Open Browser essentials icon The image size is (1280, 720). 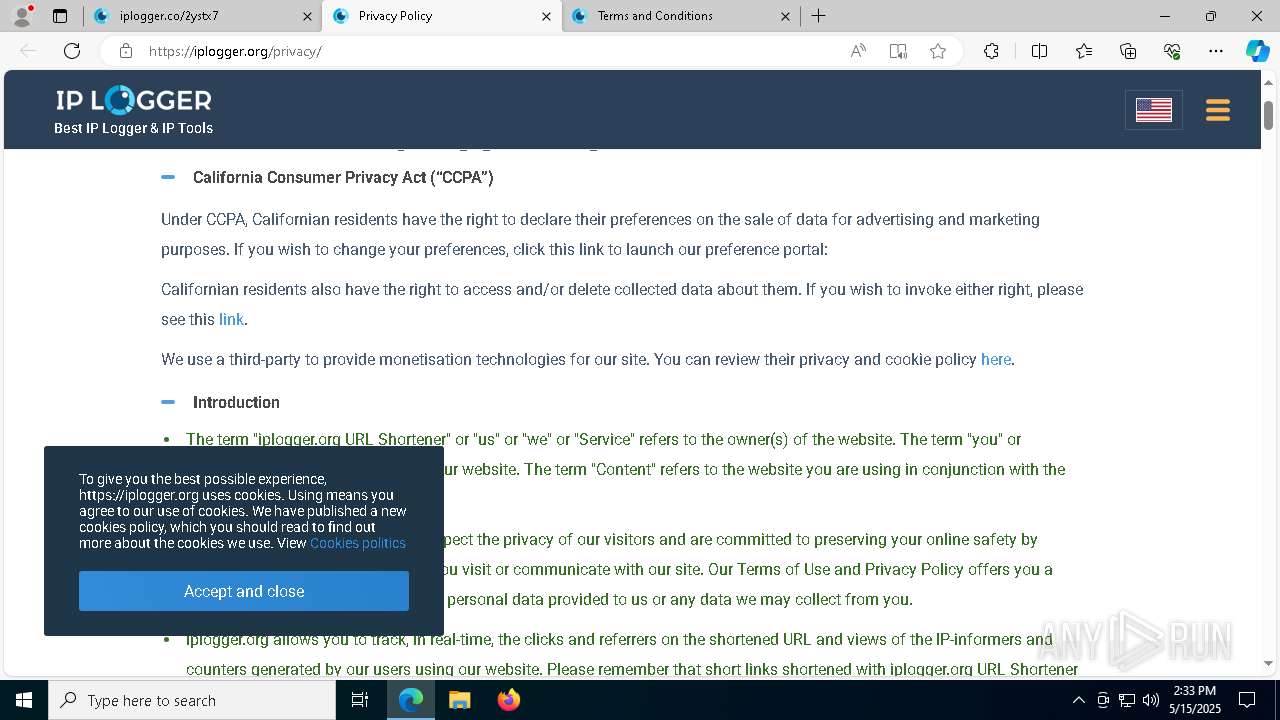pyautogui.click(x=1172, y=51)
